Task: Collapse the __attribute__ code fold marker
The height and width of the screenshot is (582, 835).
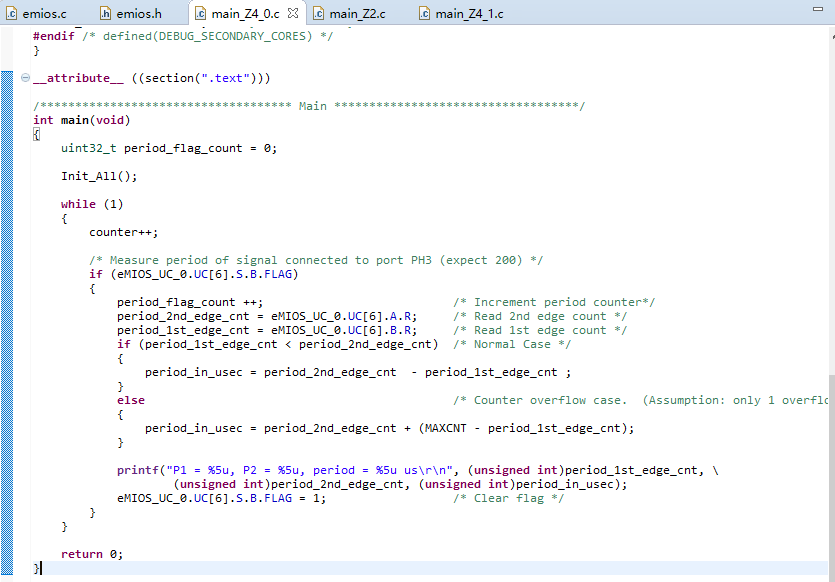Action: tap(23, 77)
